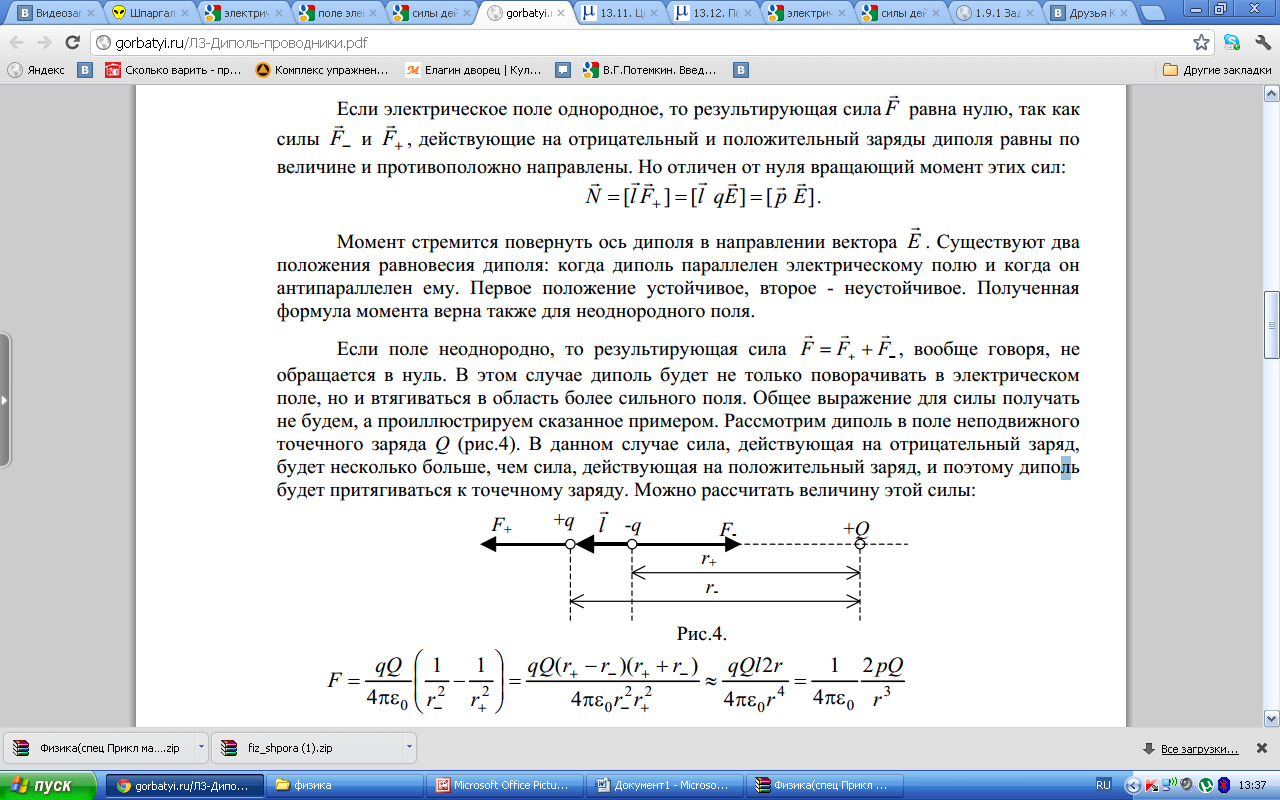Open the 'Другие закладки' bookmarks folder

(x=1217, y=70)
